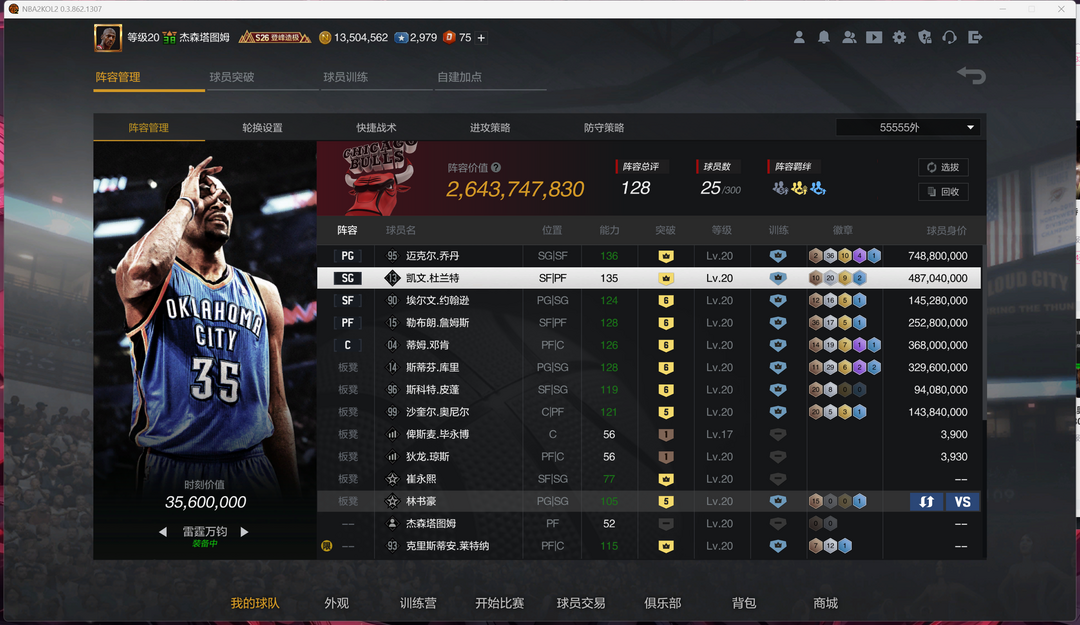Screen dimensions: 1080x625
Task: Click breakthrough badge for 埃尔文.约翰逊
Action: pyautogui.click(x=665, y=300)
